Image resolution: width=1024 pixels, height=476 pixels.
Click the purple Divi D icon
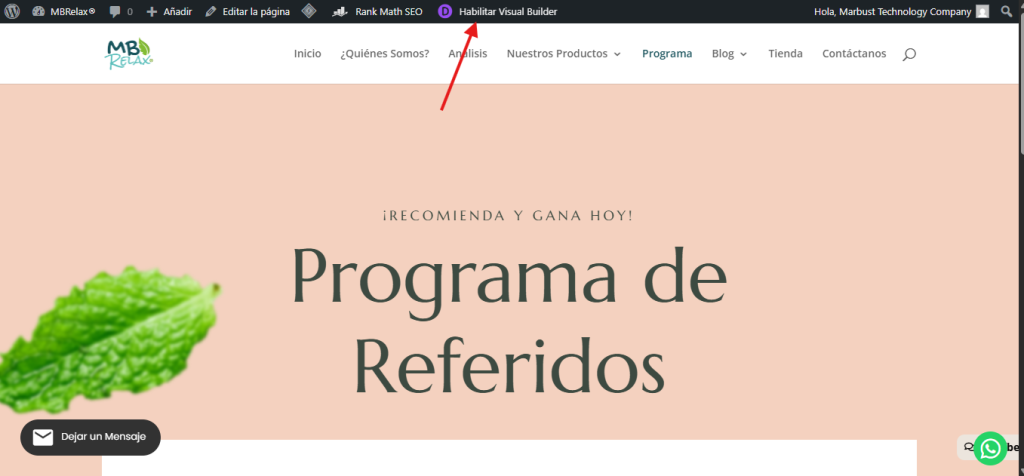tap(445, 12)
